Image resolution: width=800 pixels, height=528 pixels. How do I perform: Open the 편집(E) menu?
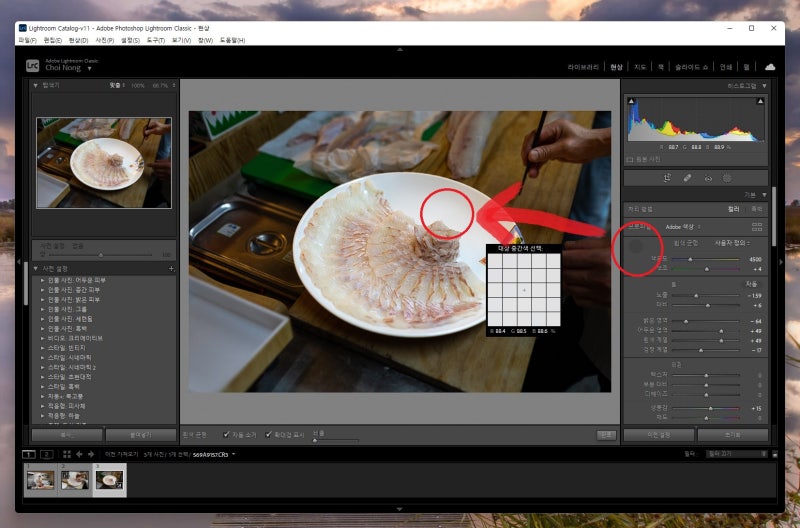(53, 40)
